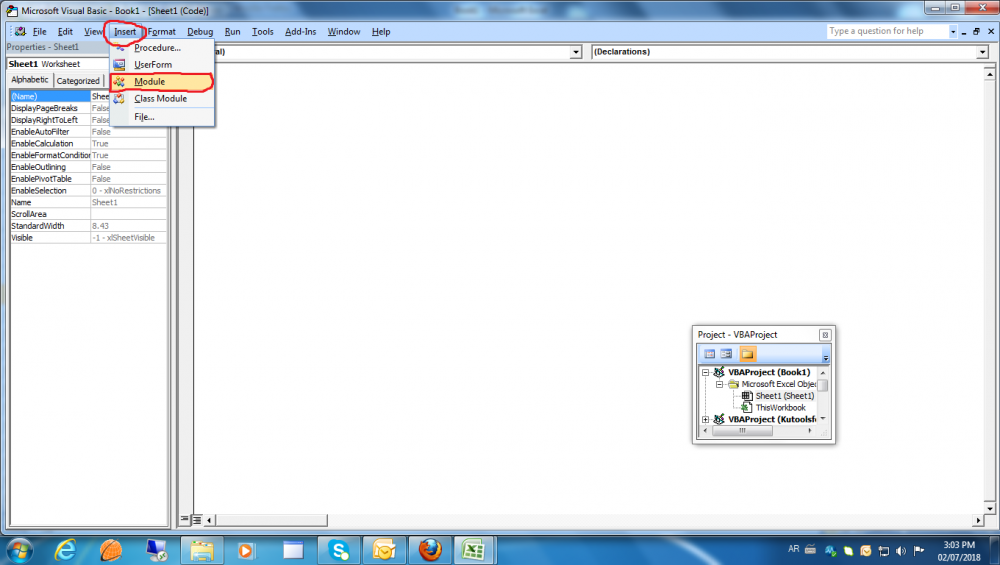Open Outlook from taskbar
The height and width of the screenshot is (565, 1000).
(384, 550)
